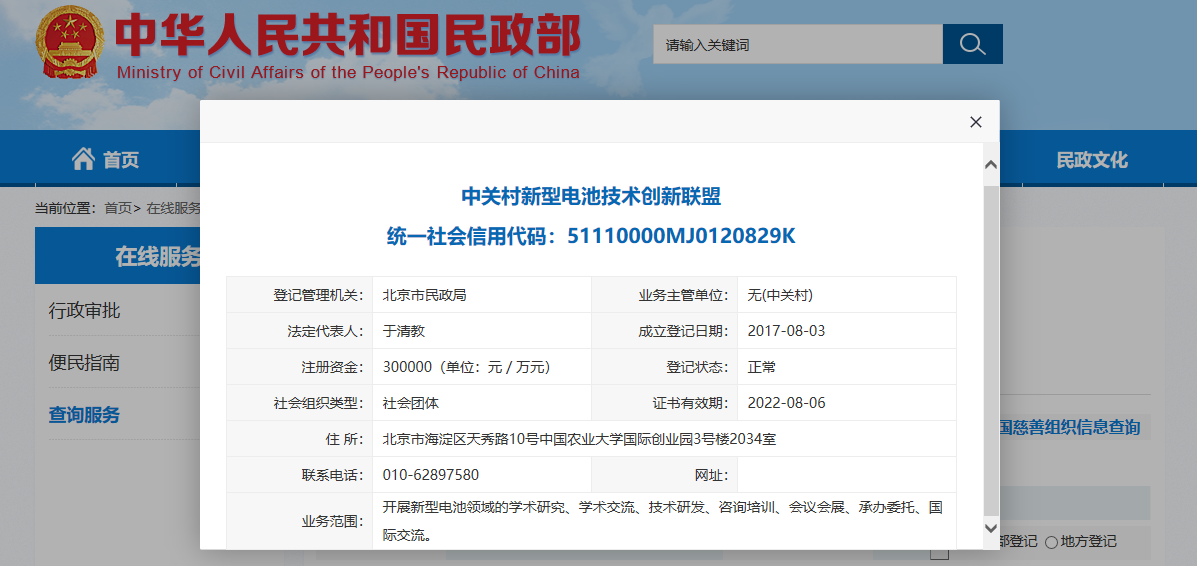Click the national emblem logo
1197x566 pixels.
[68, 43]
